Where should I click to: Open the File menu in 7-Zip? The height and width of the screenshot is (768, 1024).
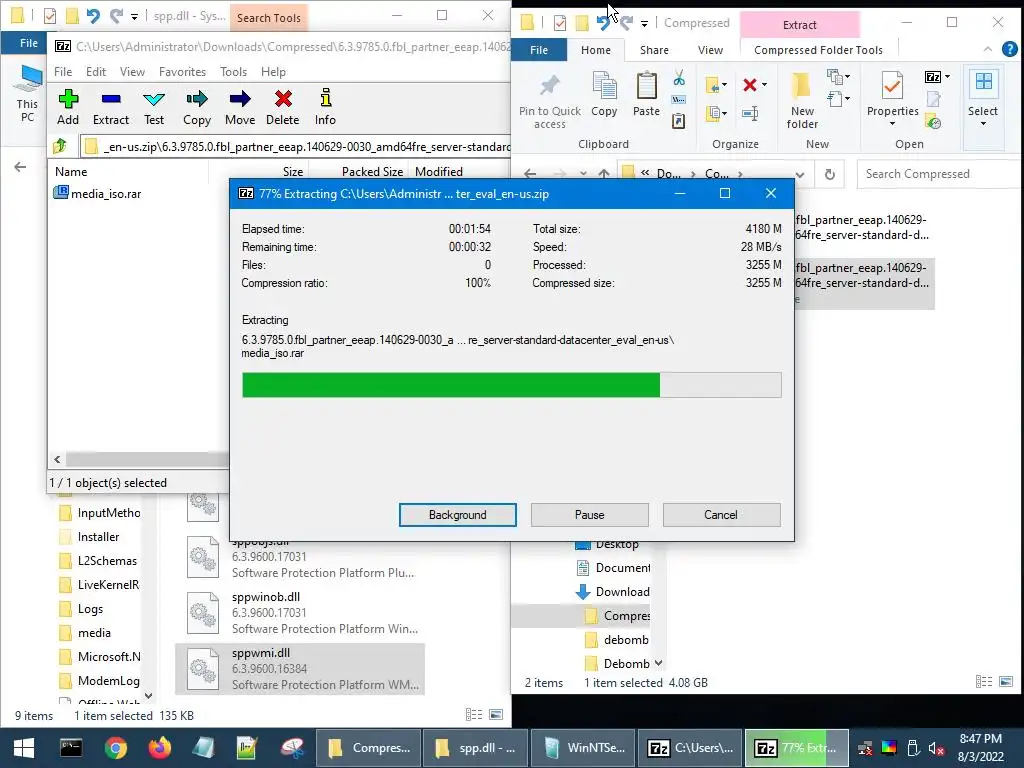pos(63,72)
